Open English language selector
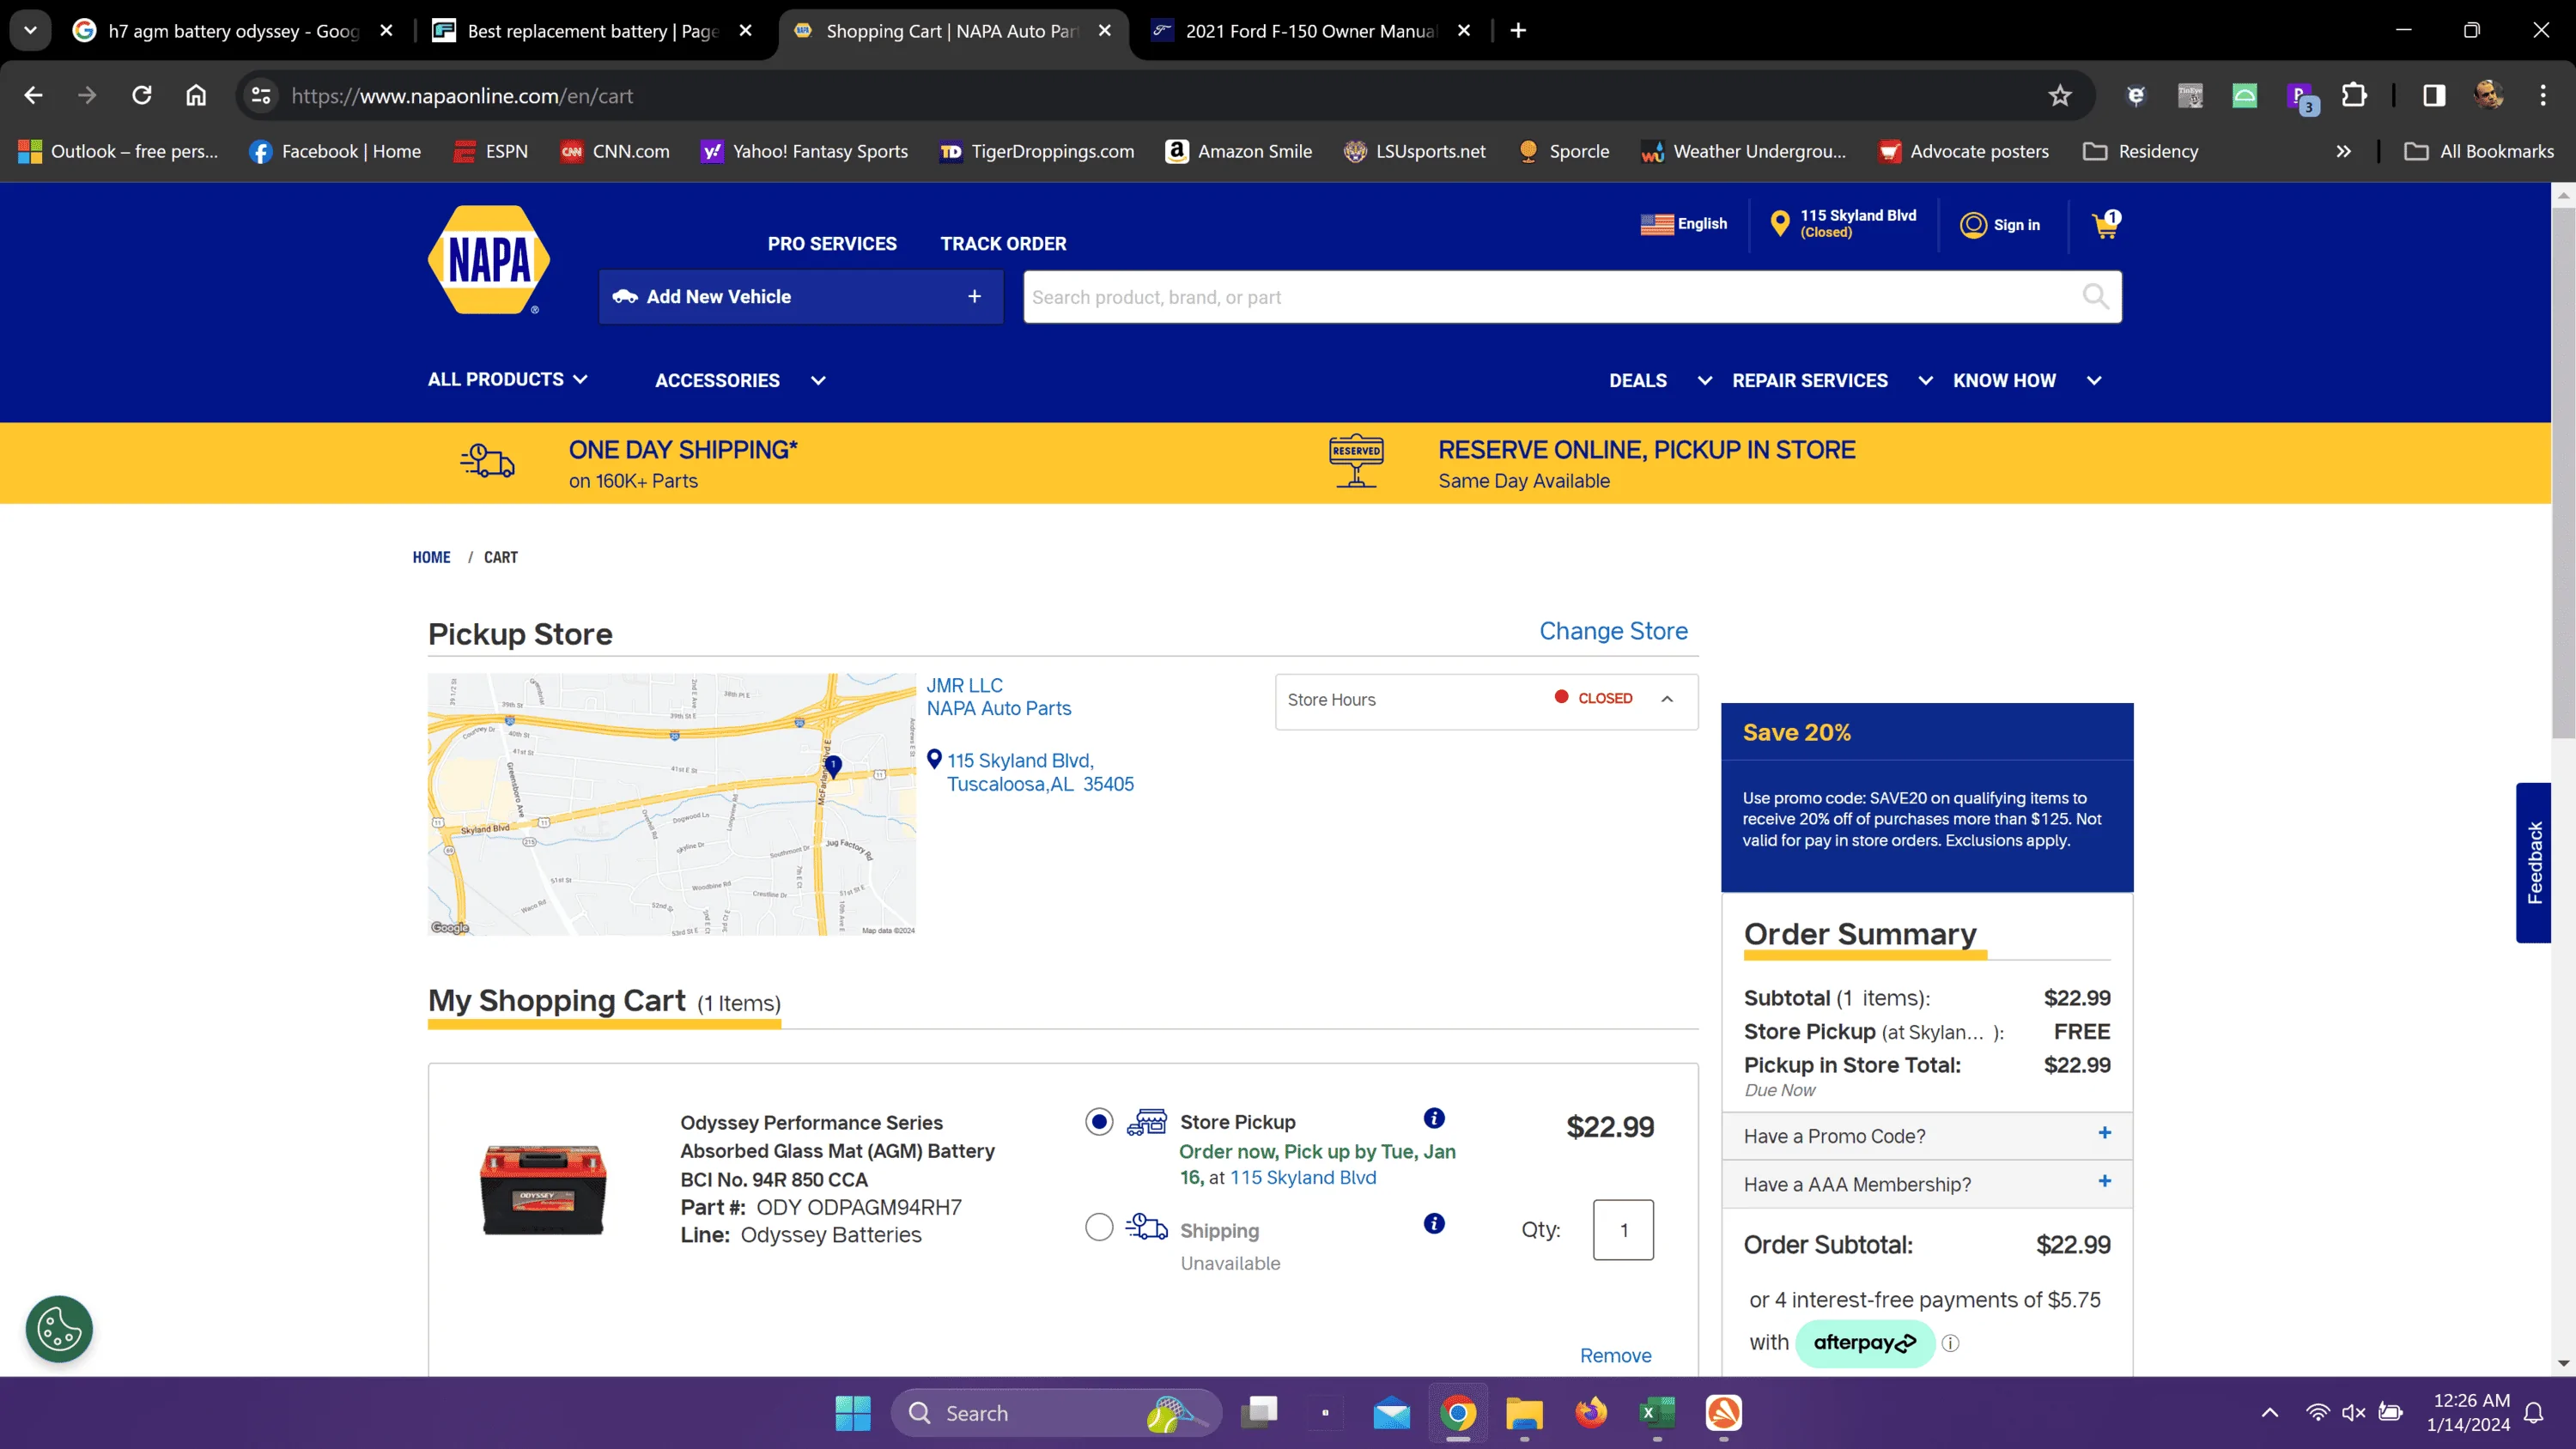 coord(1684,224)
